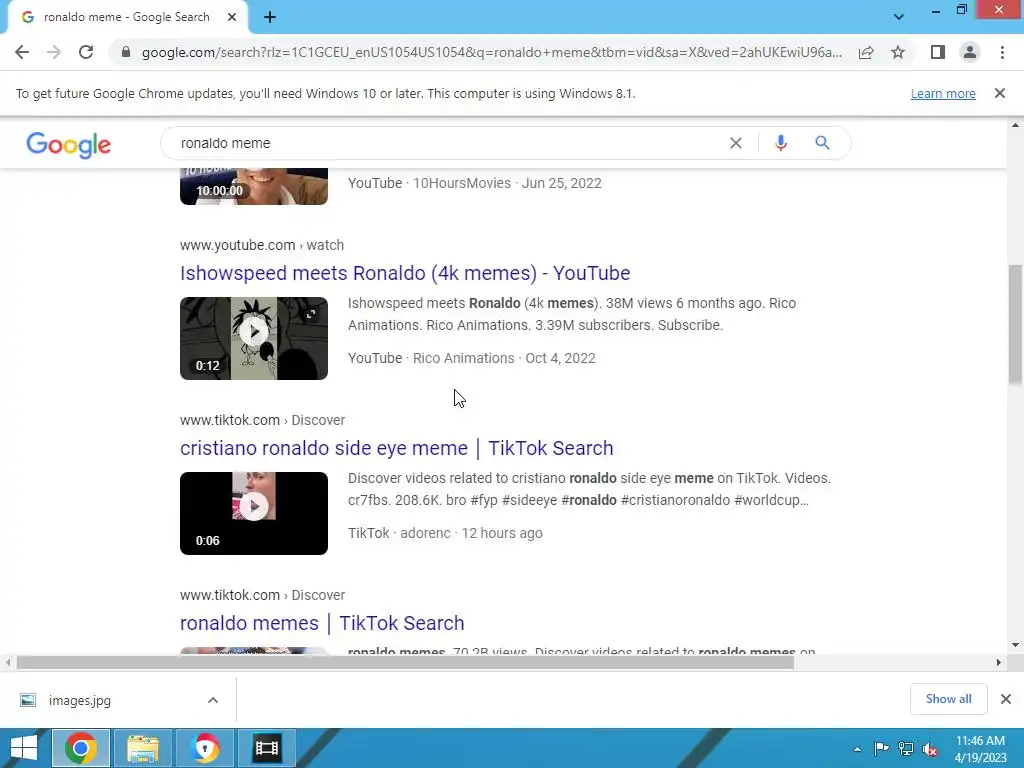Open a new tab with the plus button
The image size is (1024, 768).
[270, 18]
